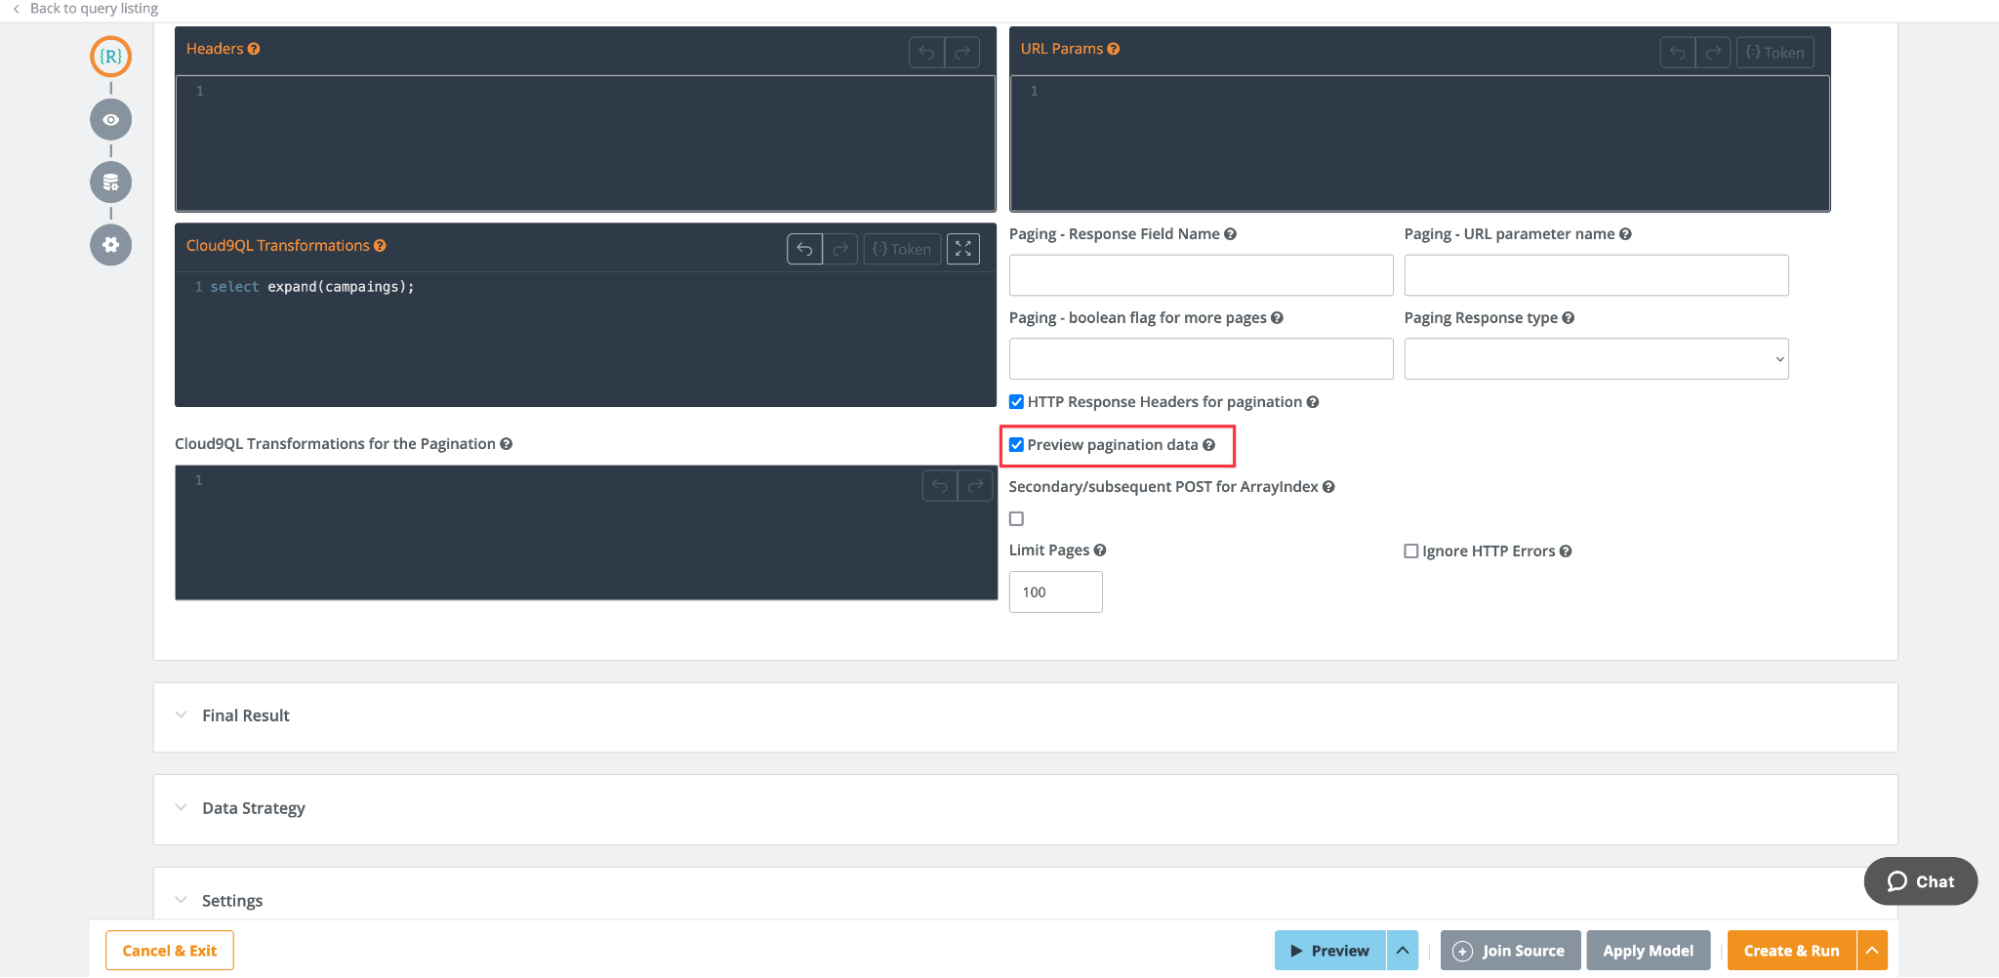1999x978 pixels.
Task: Enable Ignore HTTP Errors checkbox
Action: point(1411,551)
